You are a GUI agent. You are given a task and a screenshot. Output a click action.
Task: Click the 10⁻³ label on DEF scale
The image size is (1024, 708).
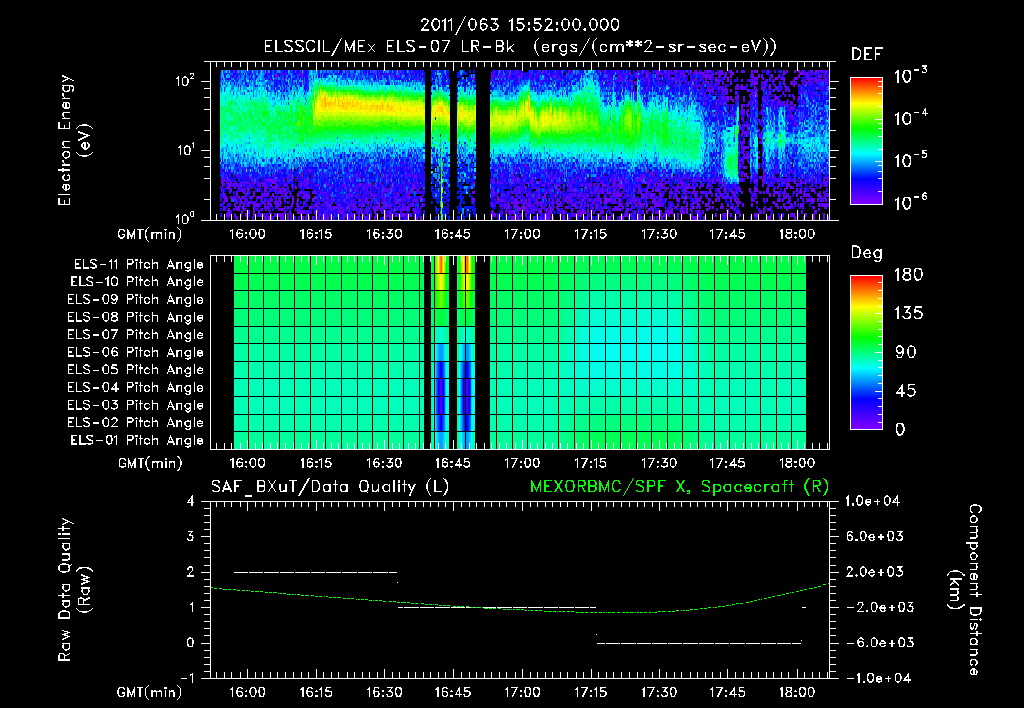pos(910,76)
